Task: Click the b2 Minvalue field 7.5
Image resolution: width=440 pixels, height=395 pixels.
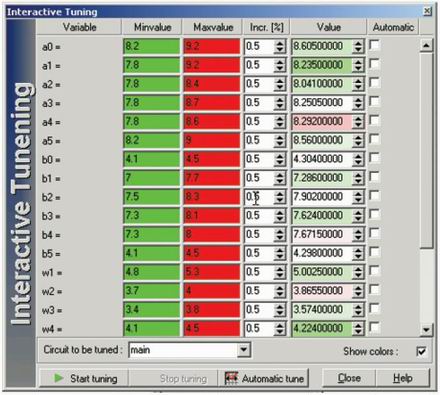Action: pyautogui.click(x=151, y=197)
